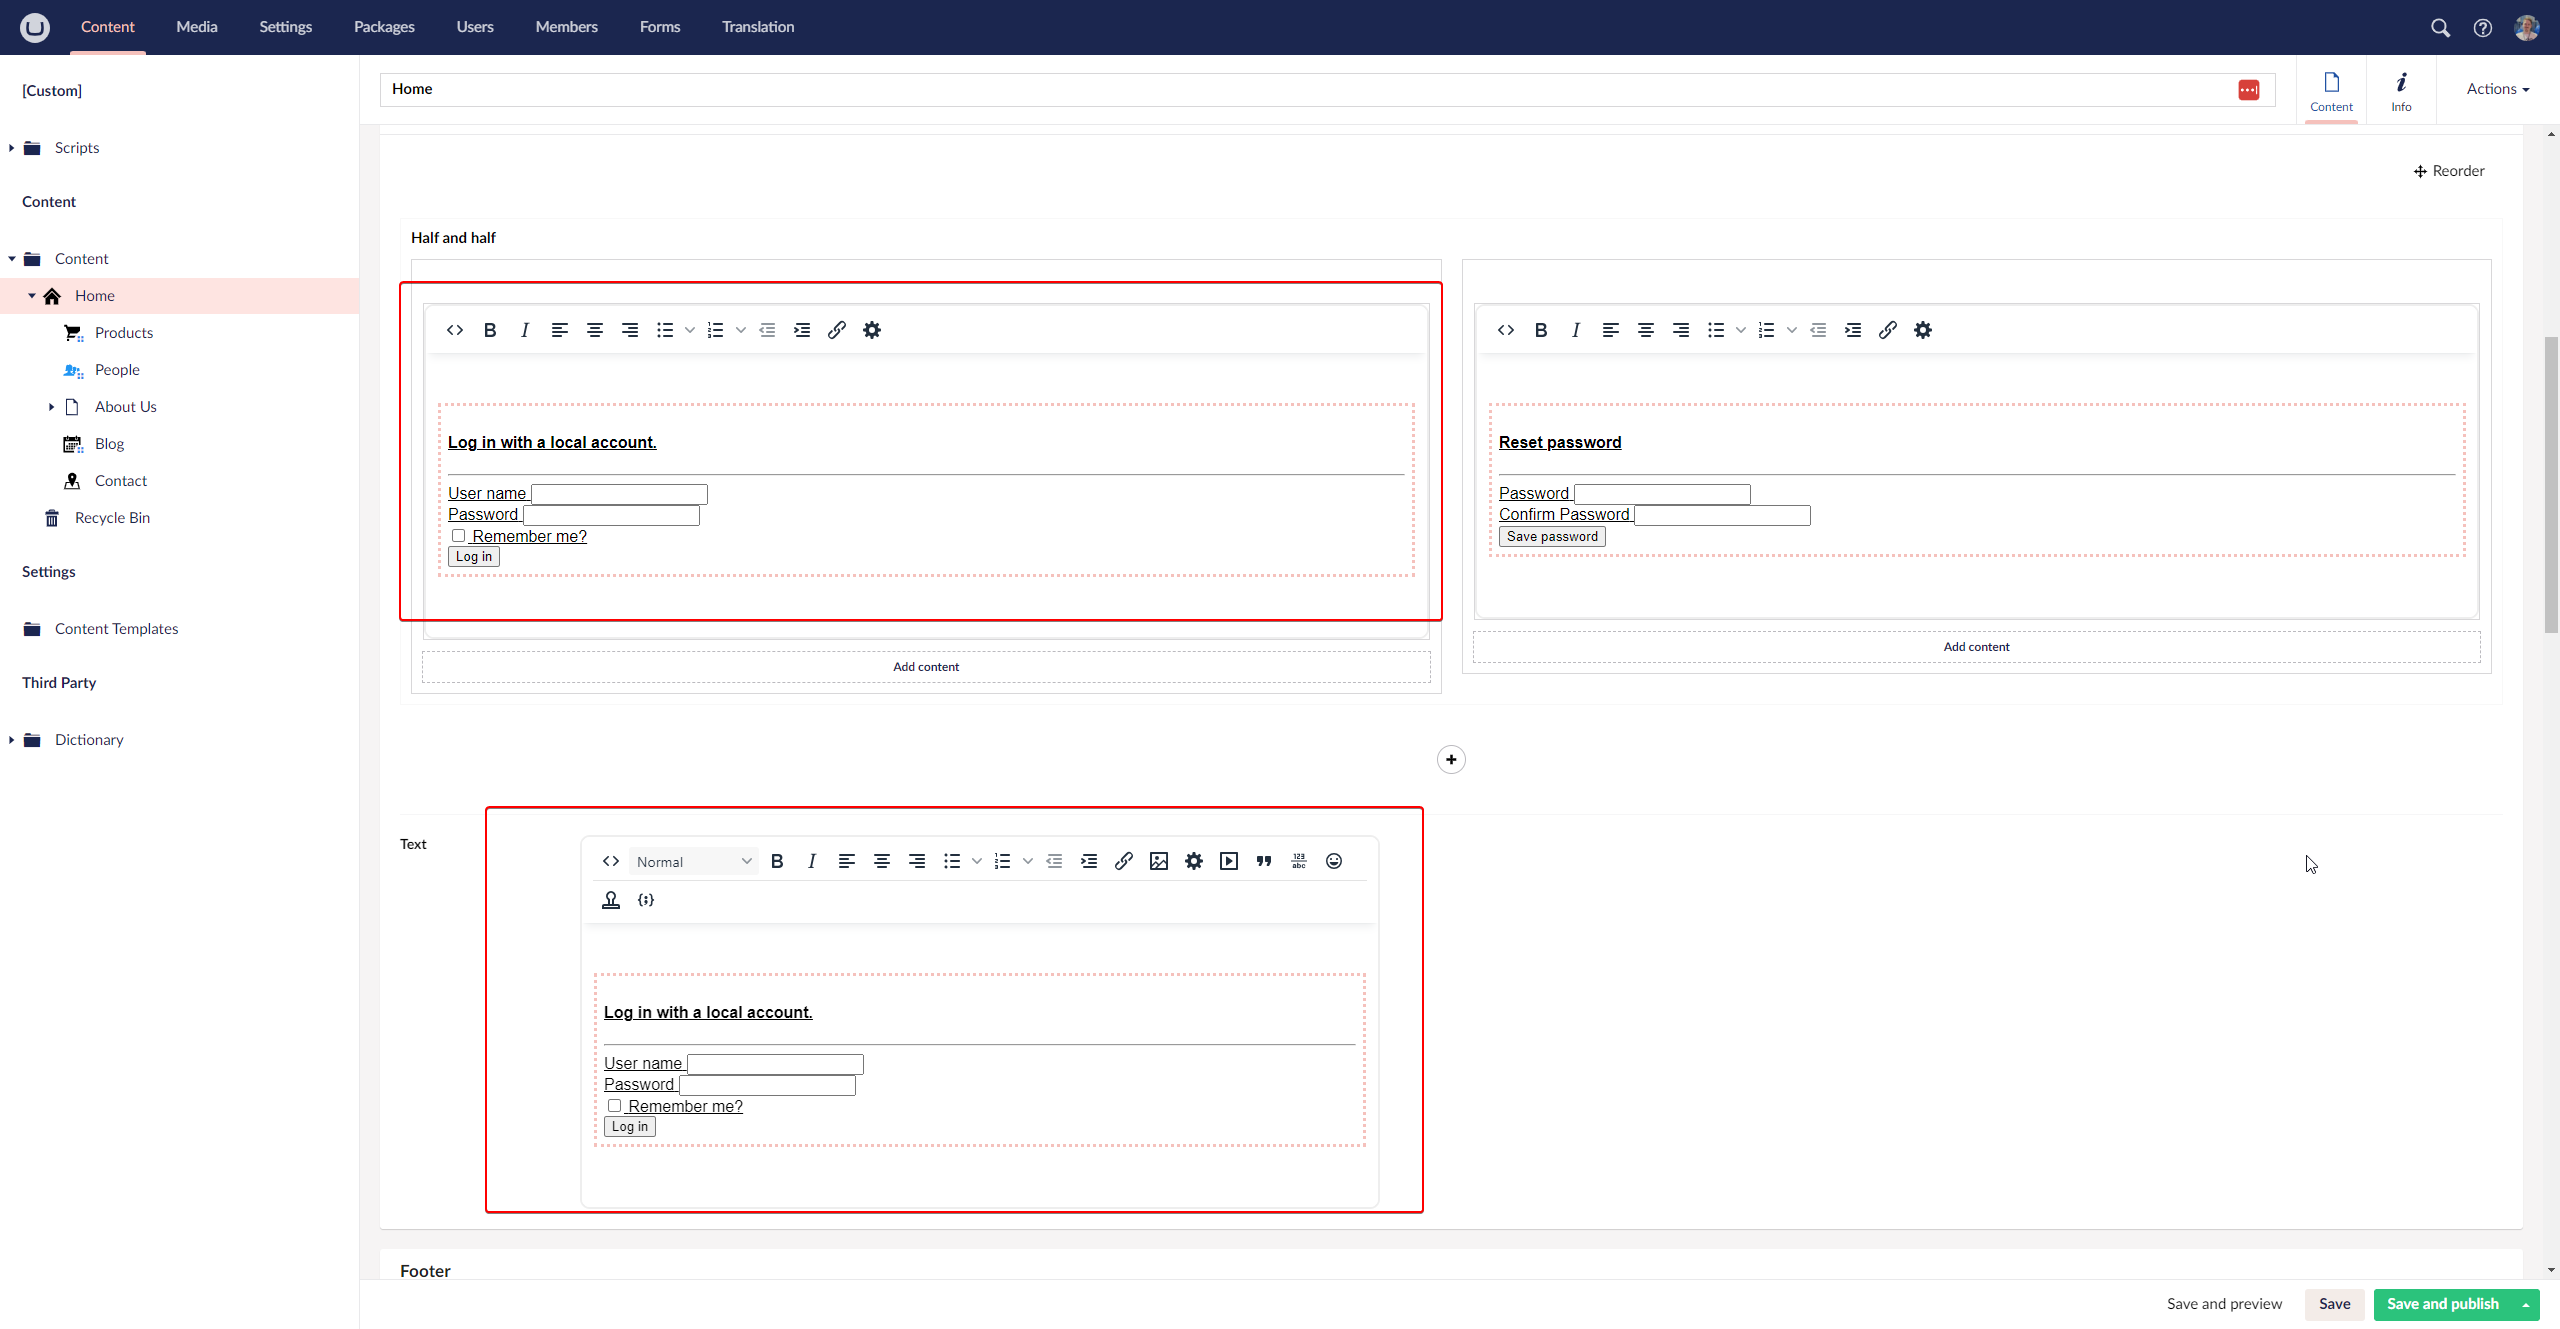Viewport: 2560px width, 1329px height.
Task: Insert a link in the Text editor
Action: 1123,861
